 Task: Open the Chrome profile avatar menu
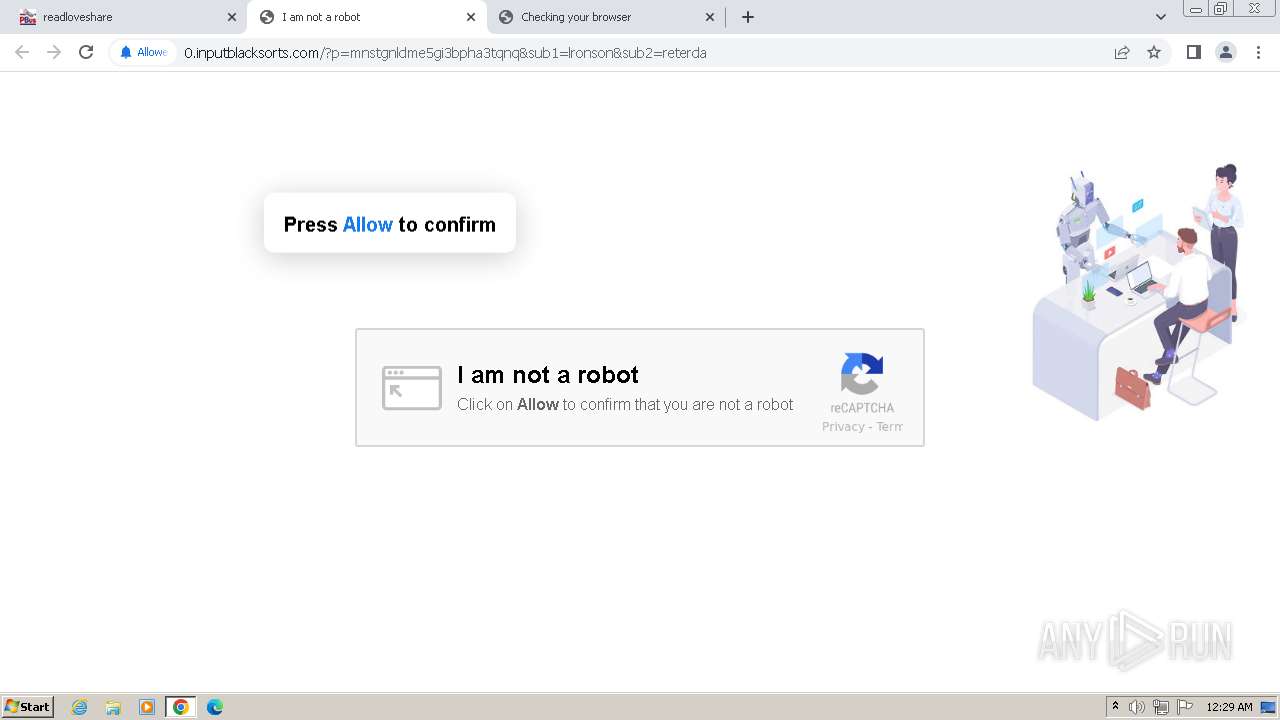pos(1225,52)
